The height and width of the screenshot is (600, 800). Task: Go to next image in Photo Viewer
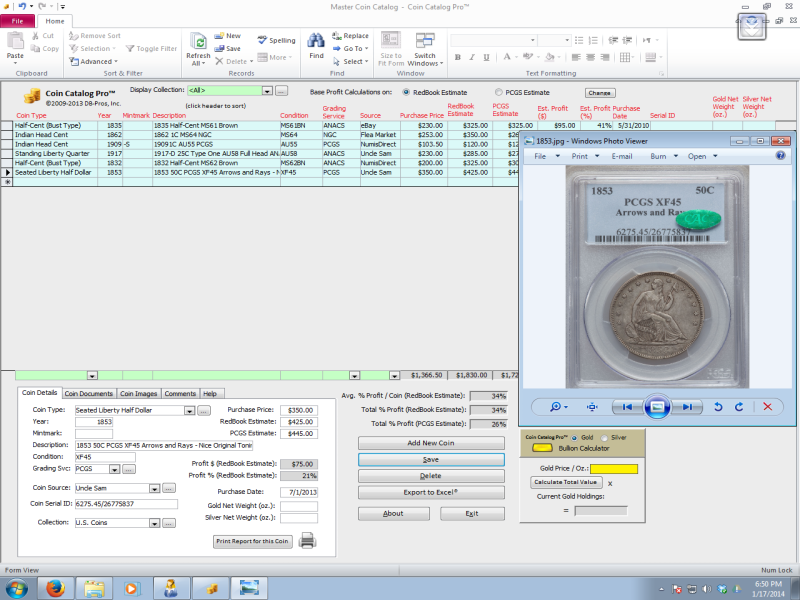[687, 407]
